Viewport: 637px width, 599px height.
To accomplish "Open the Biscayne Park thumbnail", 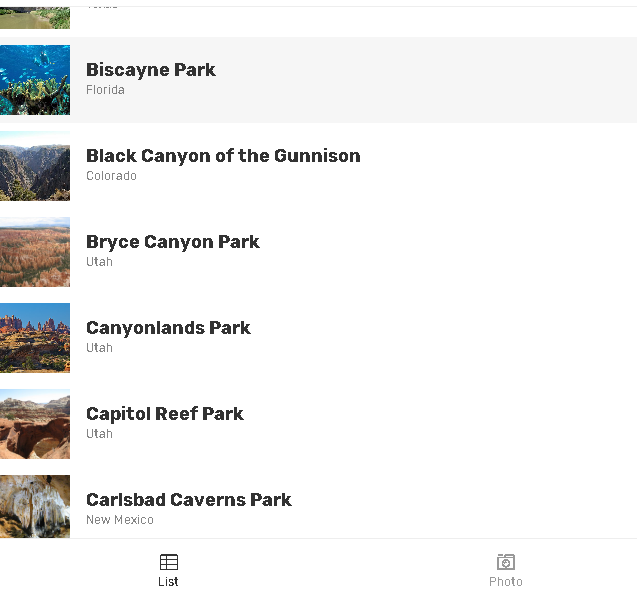I will (x=35, y=80).
